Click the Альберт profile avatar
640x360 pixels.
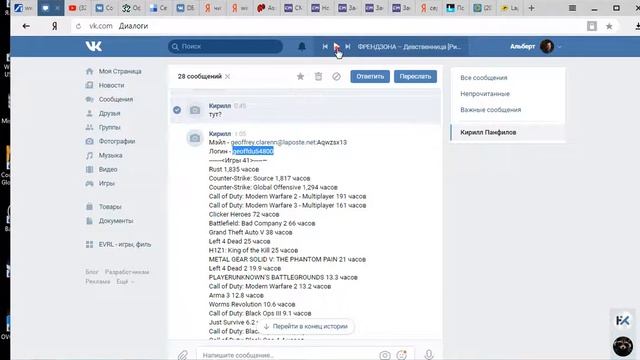(x=547, y=47)
